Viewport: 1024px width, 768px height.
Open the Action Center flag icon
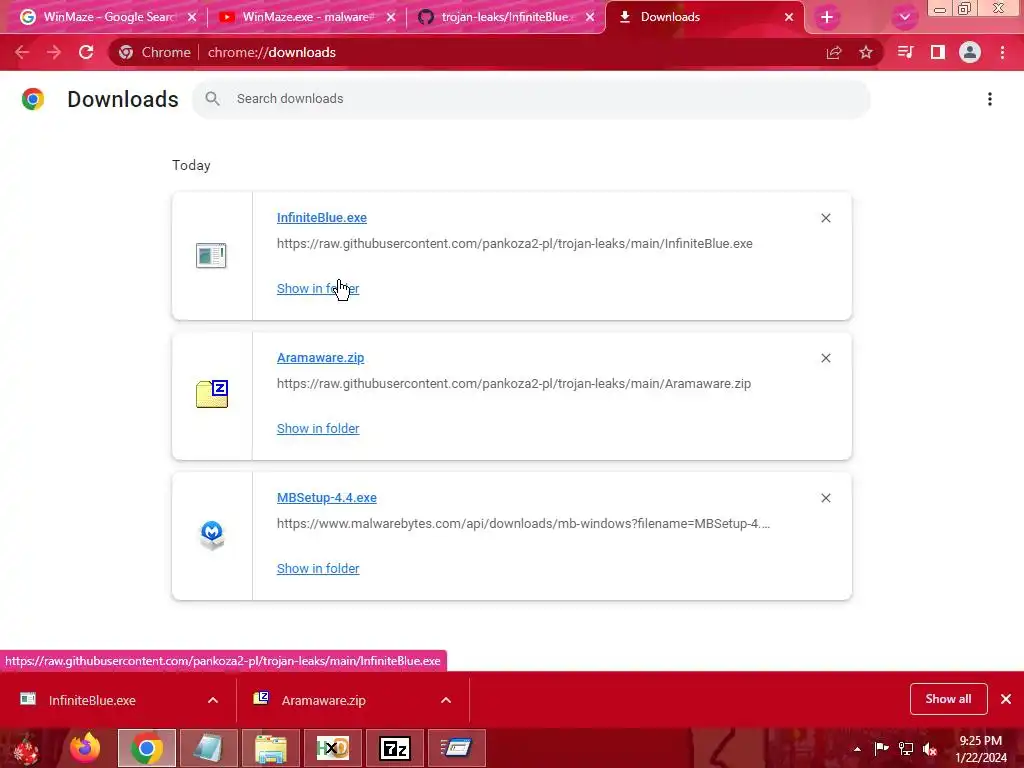(x=881, y=748)
